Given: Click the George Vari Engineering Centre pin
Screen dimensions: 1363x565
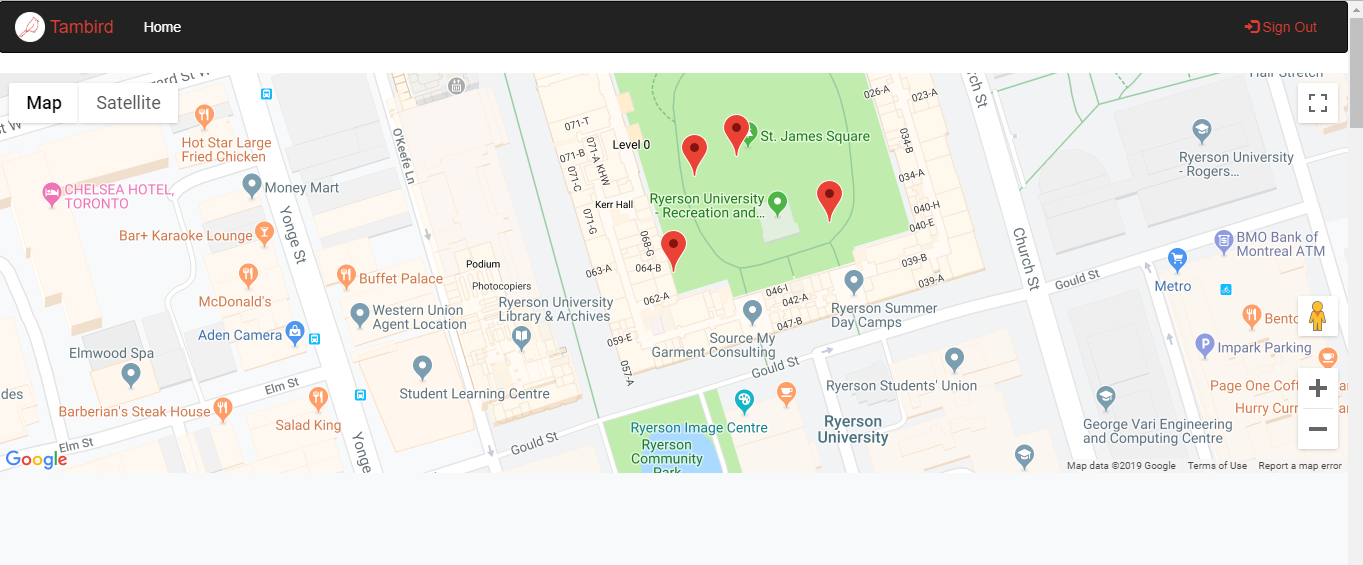Looking at the screenshot, I should (x=1105, y=398).
